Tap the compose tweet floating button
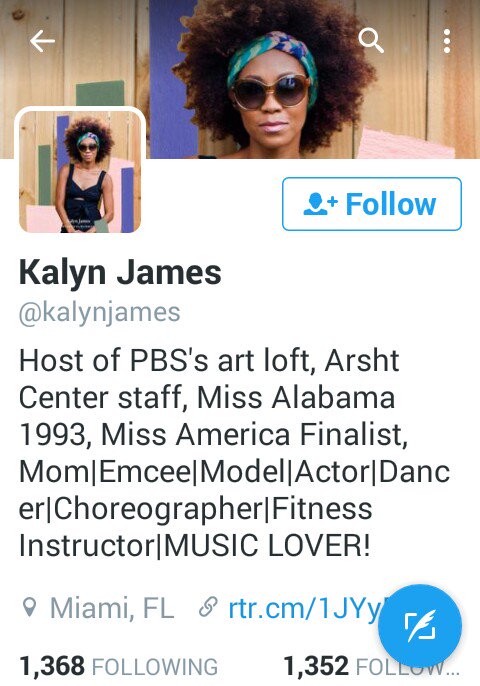Screen dimensions: 480x686 tap(420, 626)
